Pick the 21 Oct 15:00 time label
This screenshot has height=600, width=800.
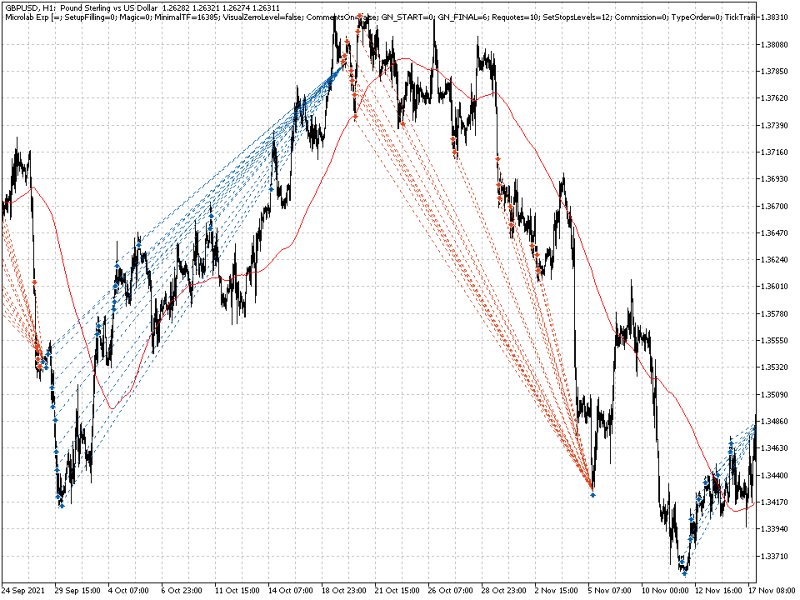coord(398,590)
